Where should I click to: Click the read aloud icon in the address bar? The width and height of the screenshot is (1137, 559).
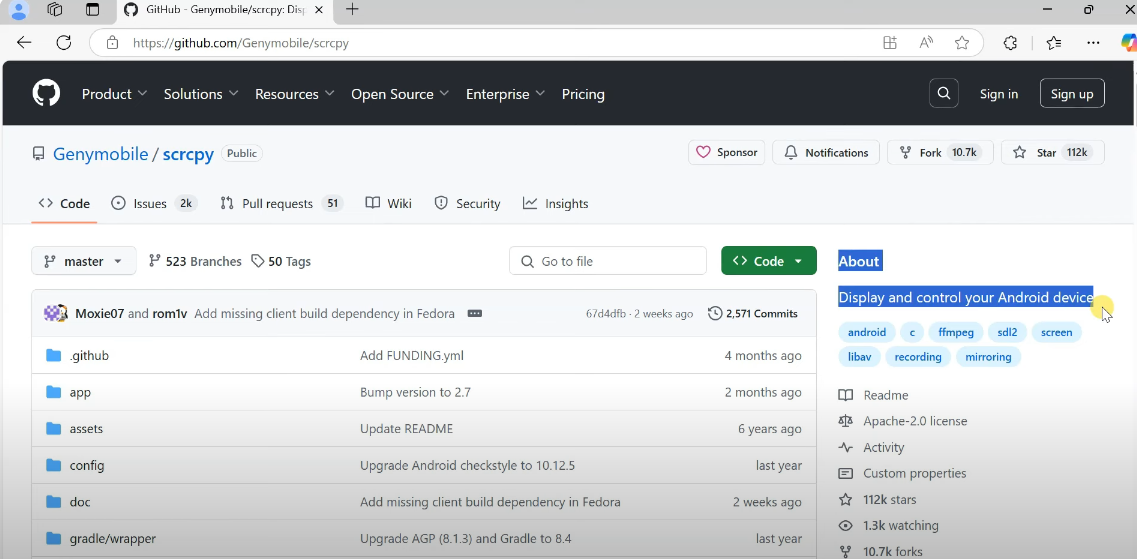pos(926,43)
